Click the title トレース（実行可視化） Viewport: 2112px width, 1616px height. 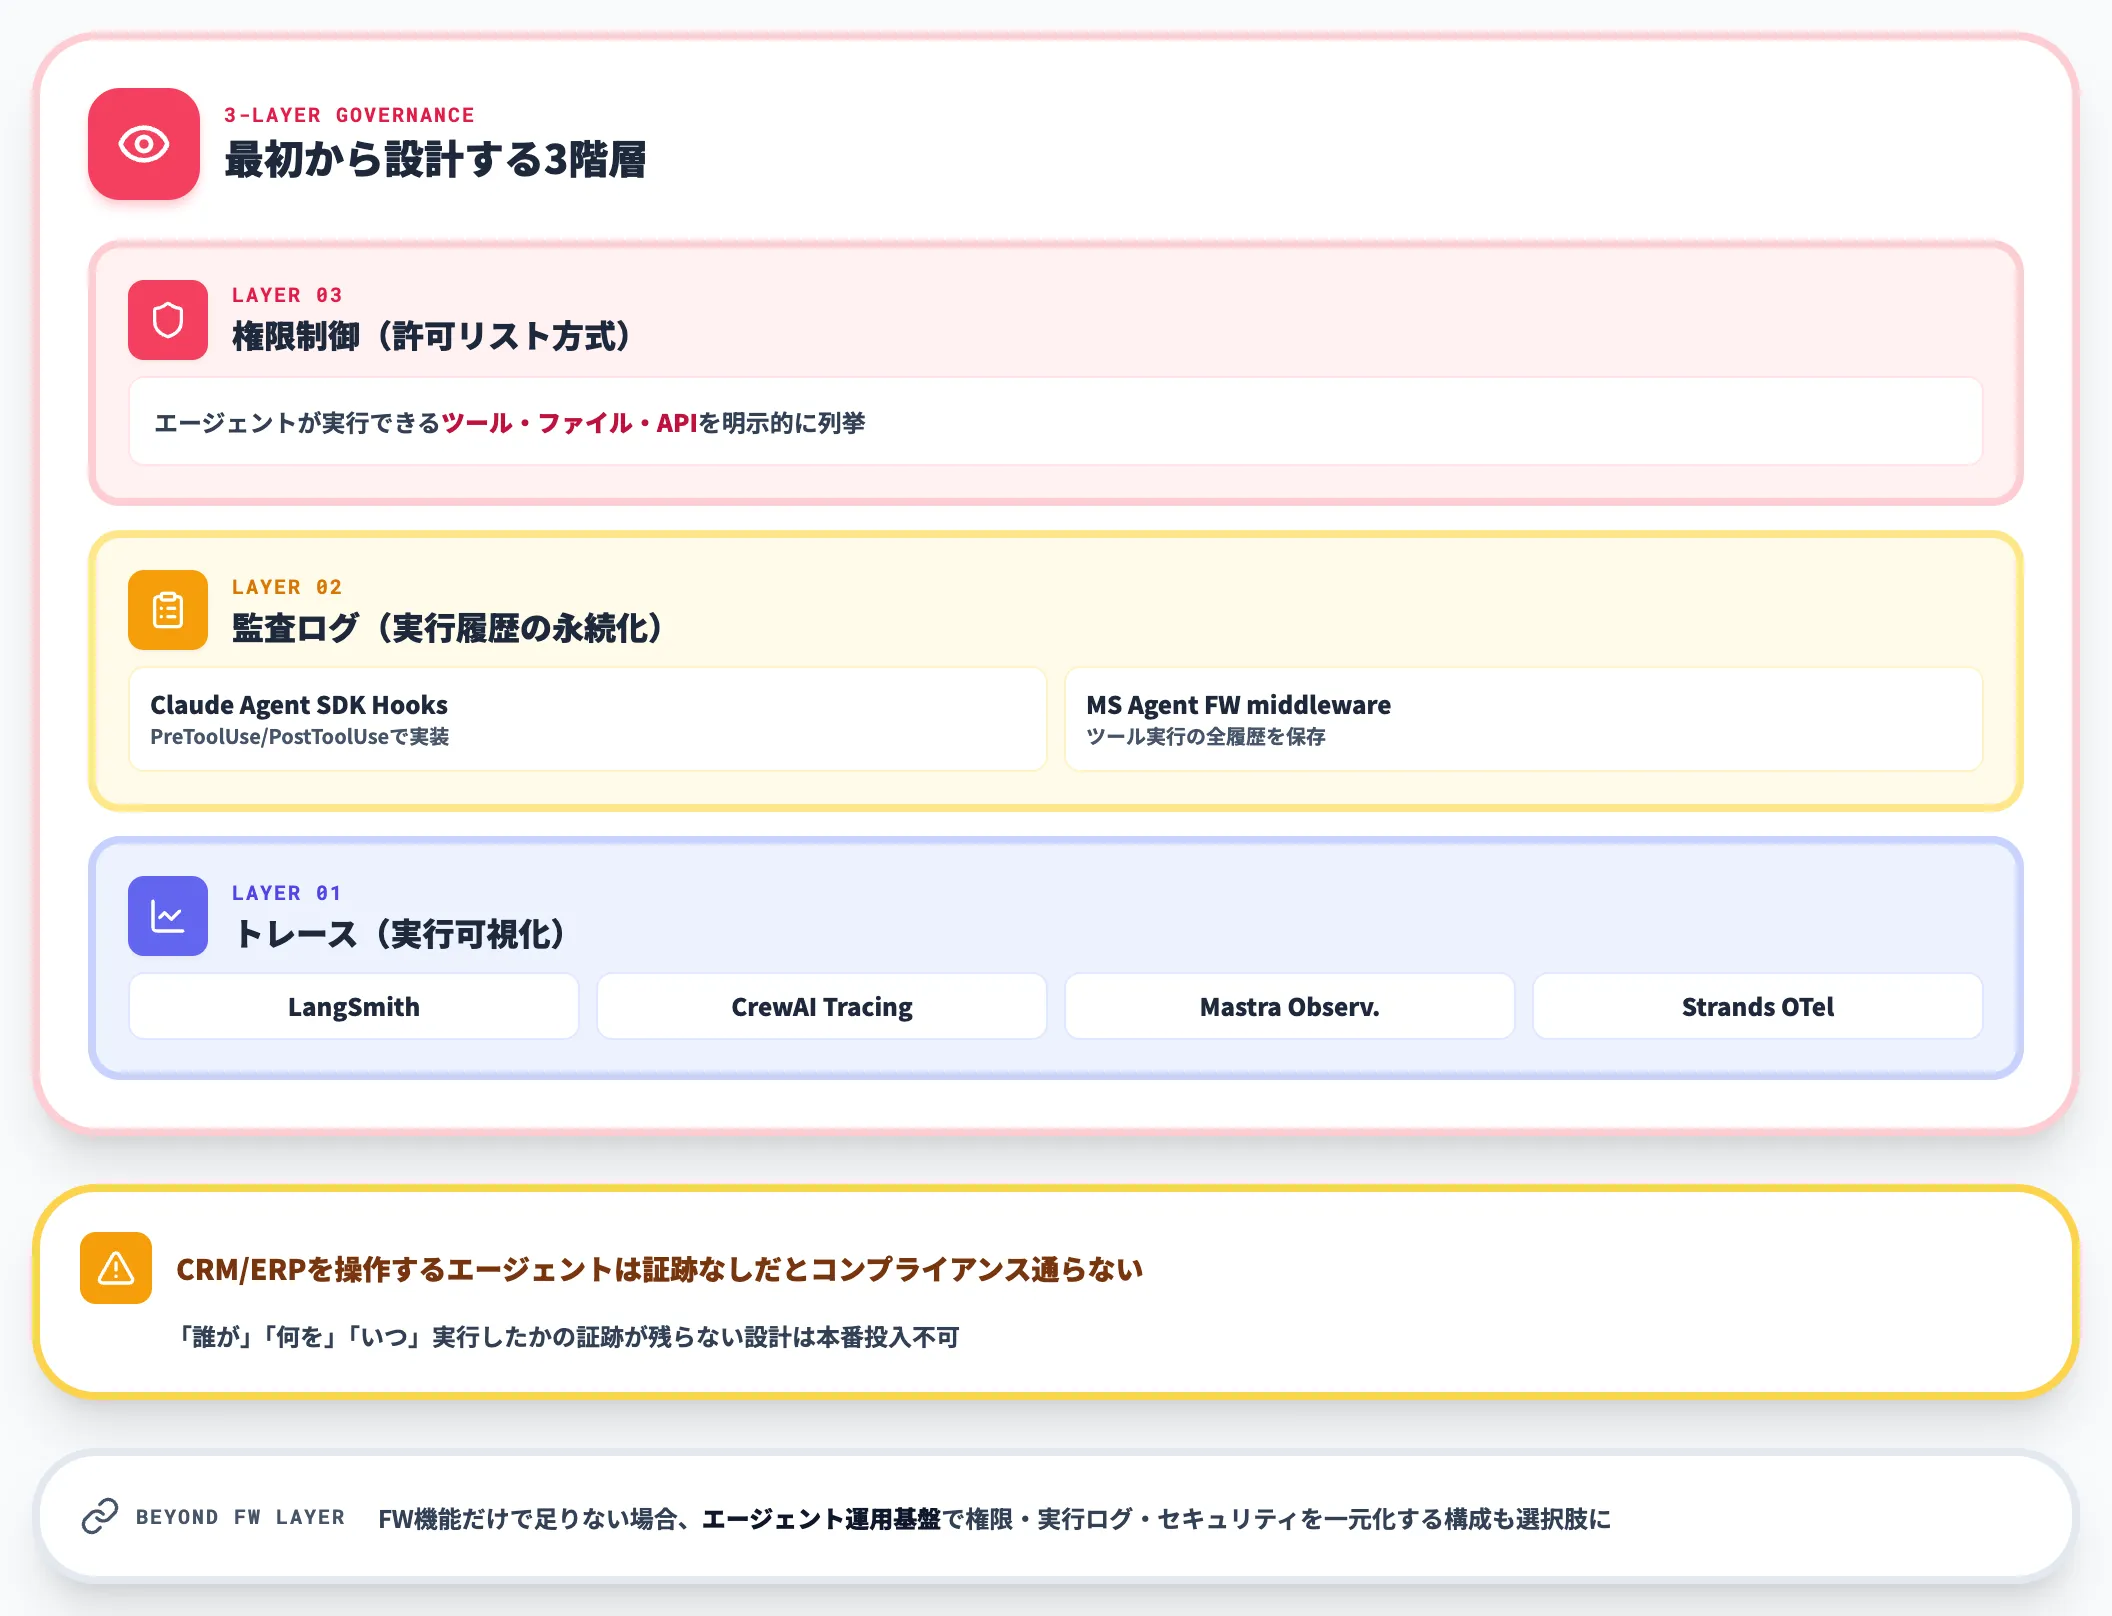click(x=400, y=934)
